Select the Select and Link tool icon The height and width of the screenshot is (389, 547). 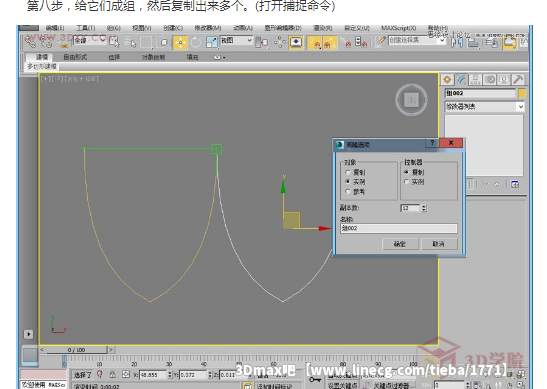(30, 43)
